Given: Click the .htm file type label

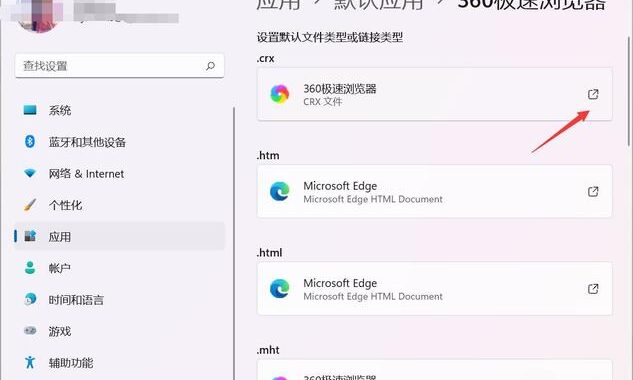Looking at the screenshot, I should tap(268, 155).
